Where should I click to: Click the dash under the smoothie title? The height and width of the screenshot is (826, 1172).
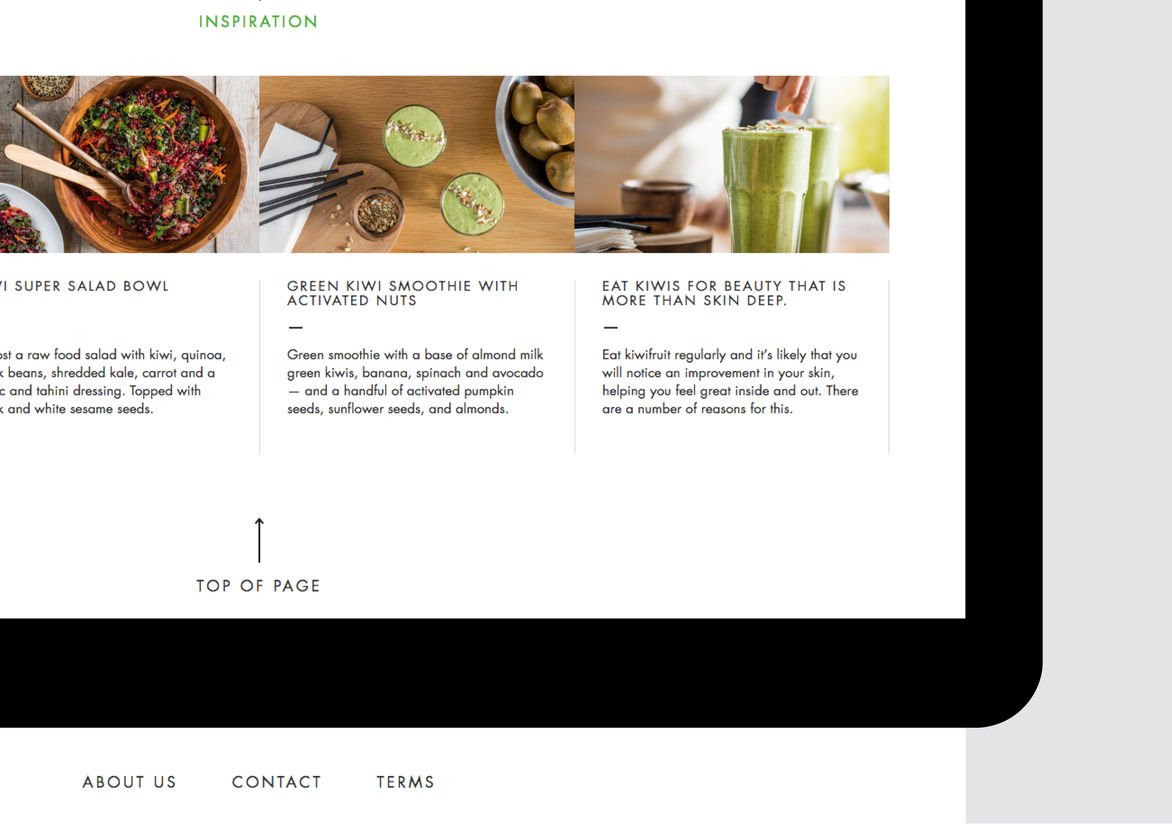click(295, 327)
